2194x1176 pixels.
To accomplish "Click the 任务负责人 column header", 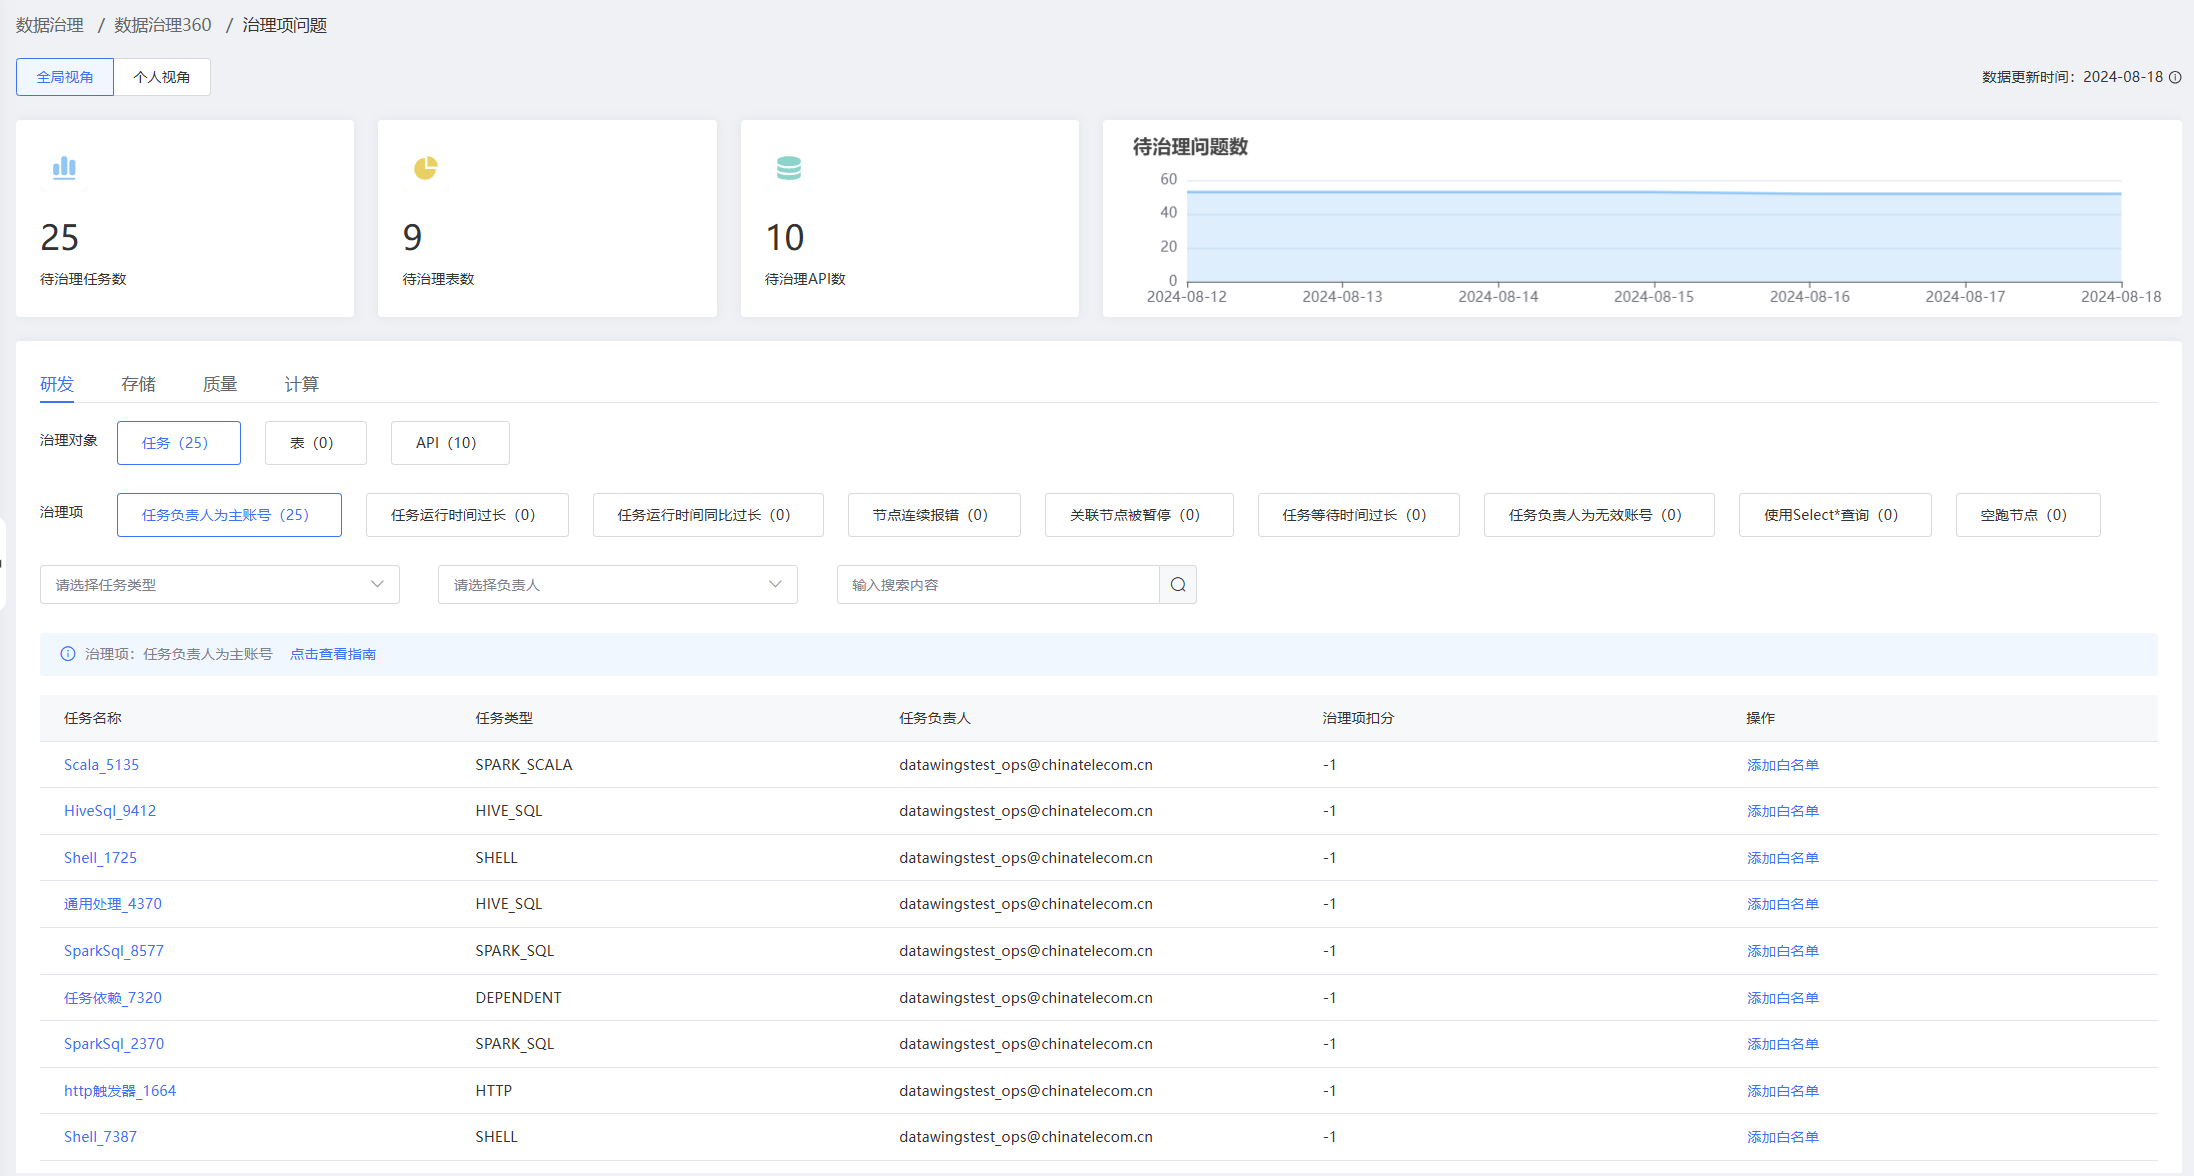I will point(935,718).
